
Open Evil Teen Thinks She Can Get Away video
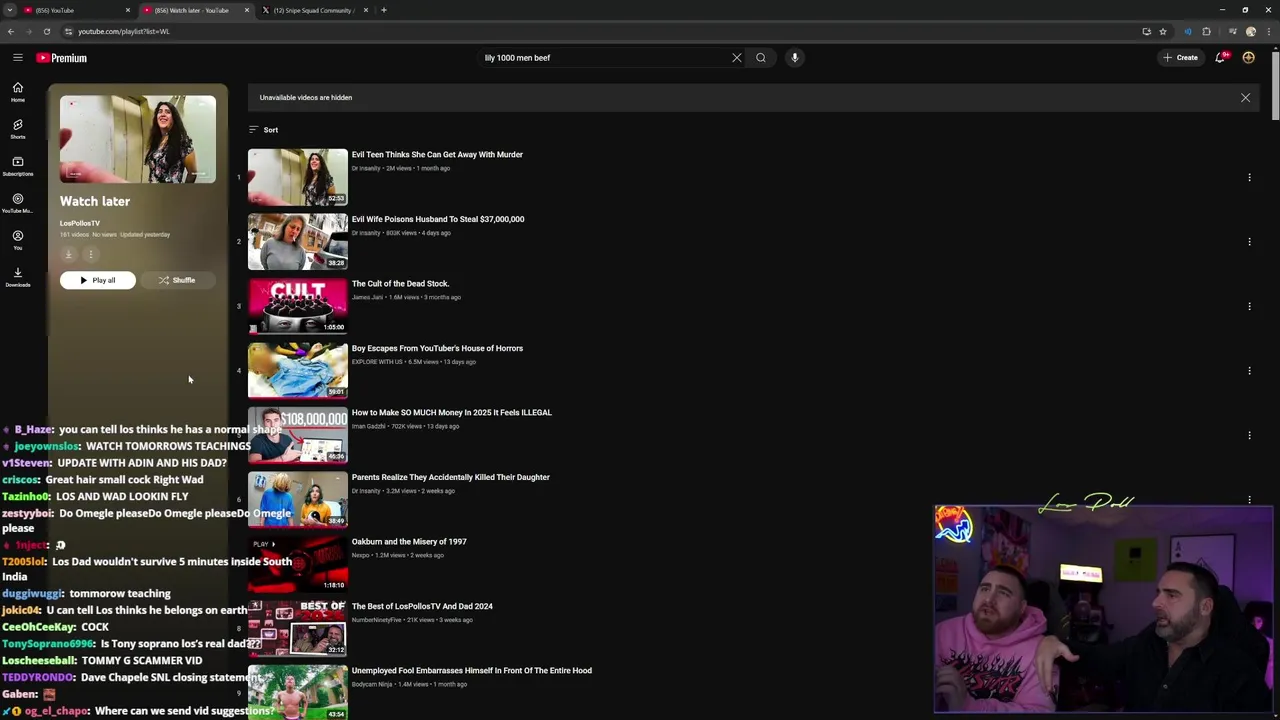pos(437,155)
